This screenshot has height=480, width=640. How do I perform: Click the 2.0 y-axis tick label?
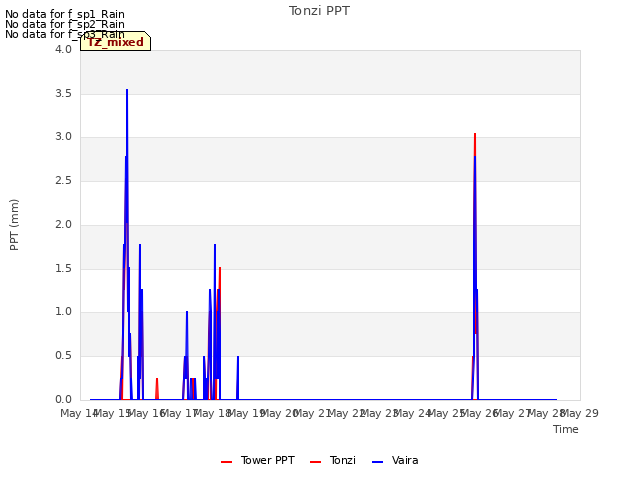pyautogui.click(x=63, y=224)
